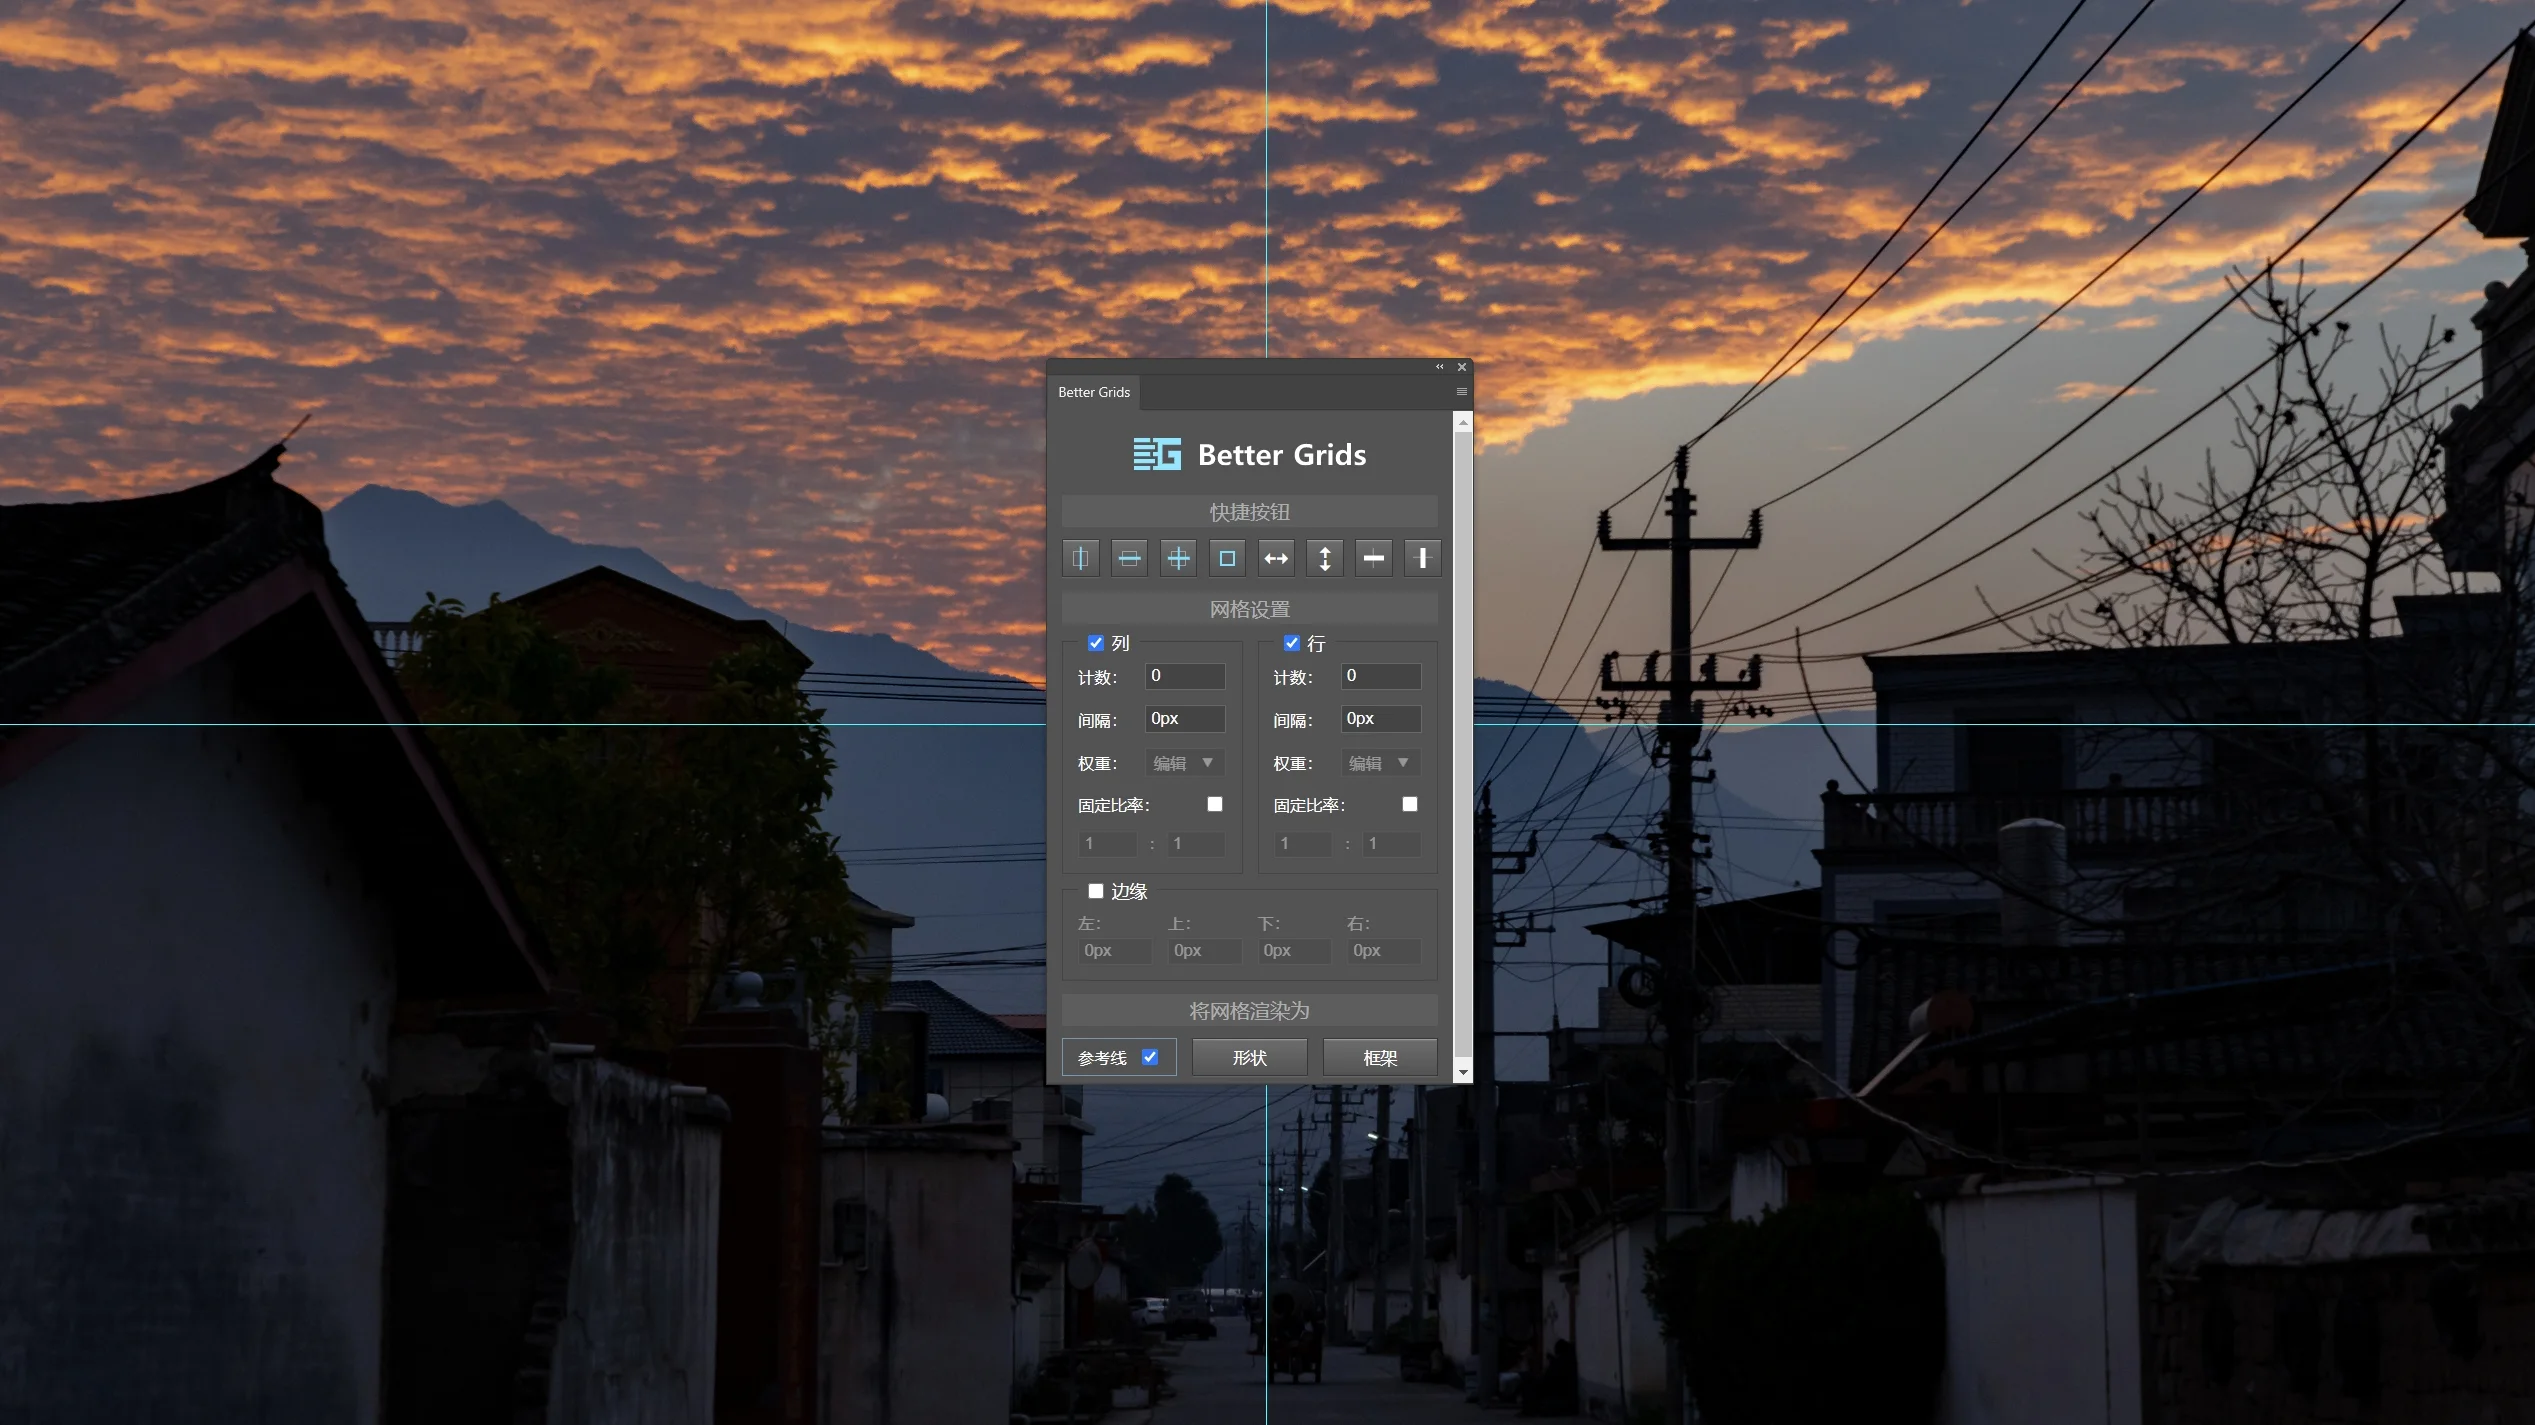Select the horizontal center guide quick button
The height and width of the screenshot is (1425, 2535).
pyautogui.click(x=1129, y=558)
